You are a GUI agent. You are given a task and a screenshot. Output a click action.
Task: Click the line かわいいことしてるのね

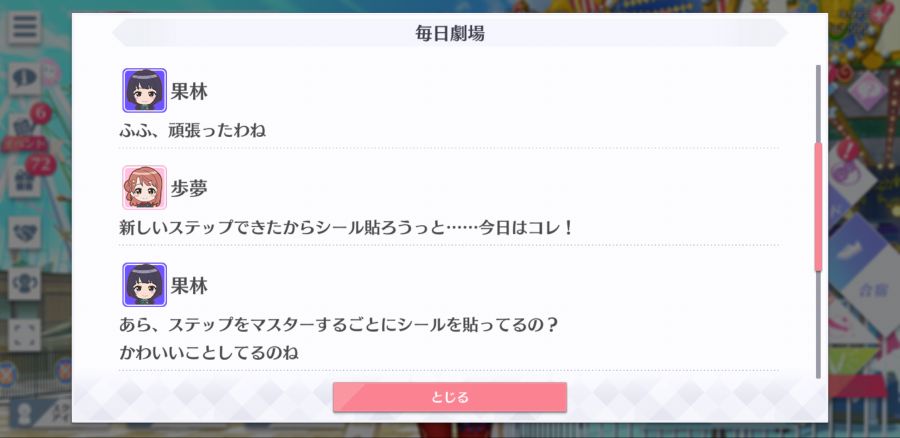[209, 352]
